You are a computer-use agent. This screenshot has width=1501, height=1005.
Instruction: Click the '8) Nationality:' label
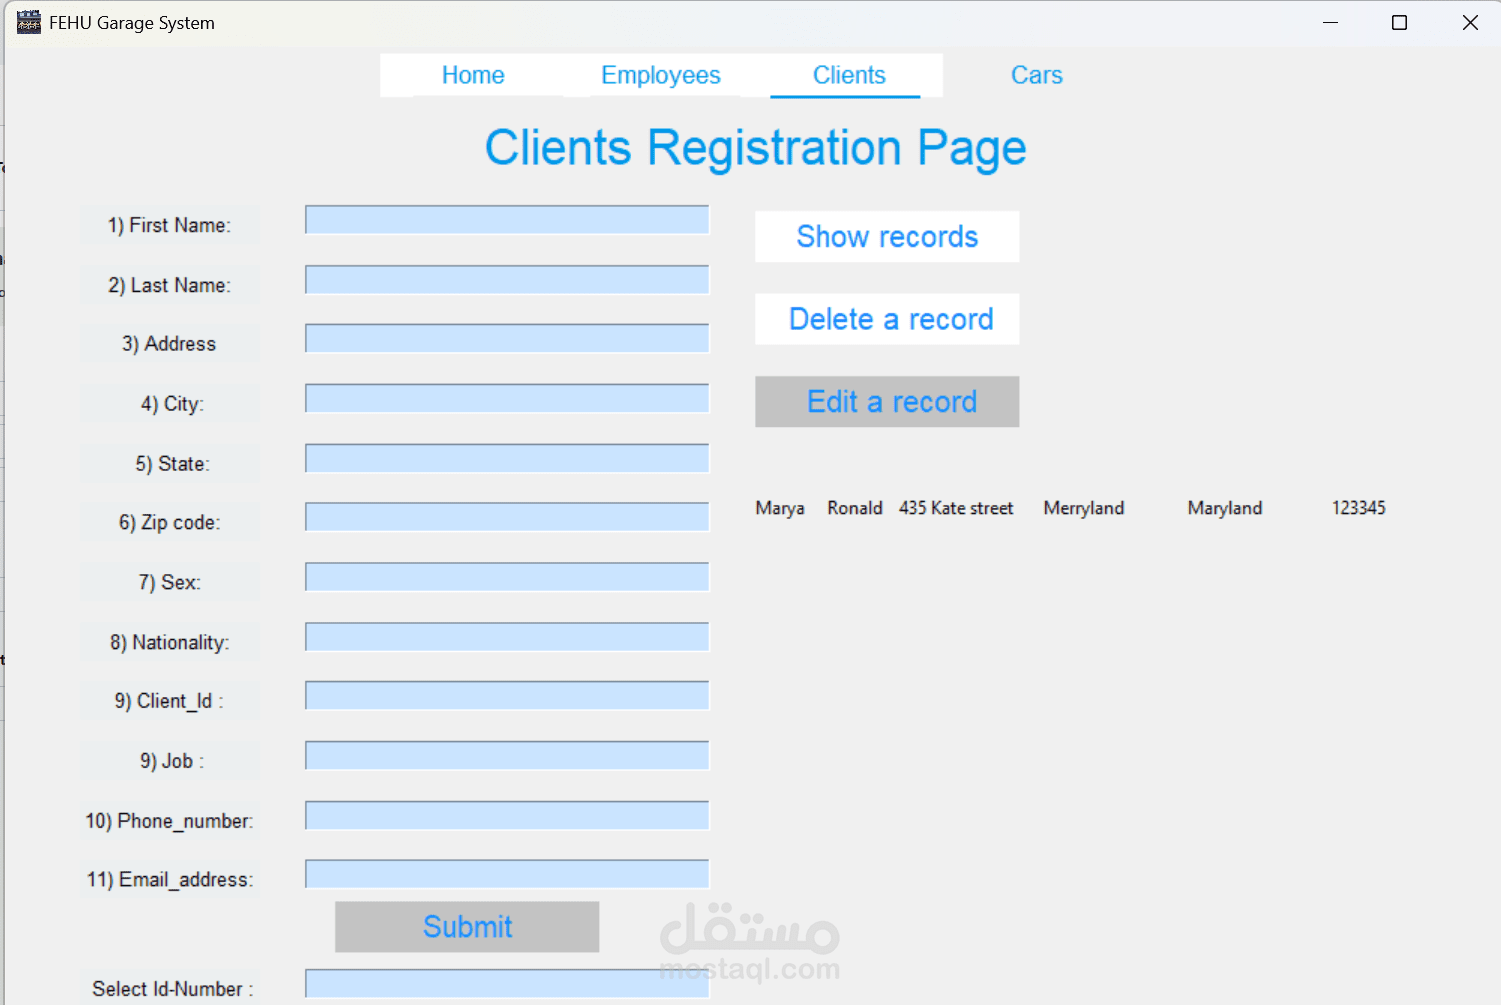170,642
